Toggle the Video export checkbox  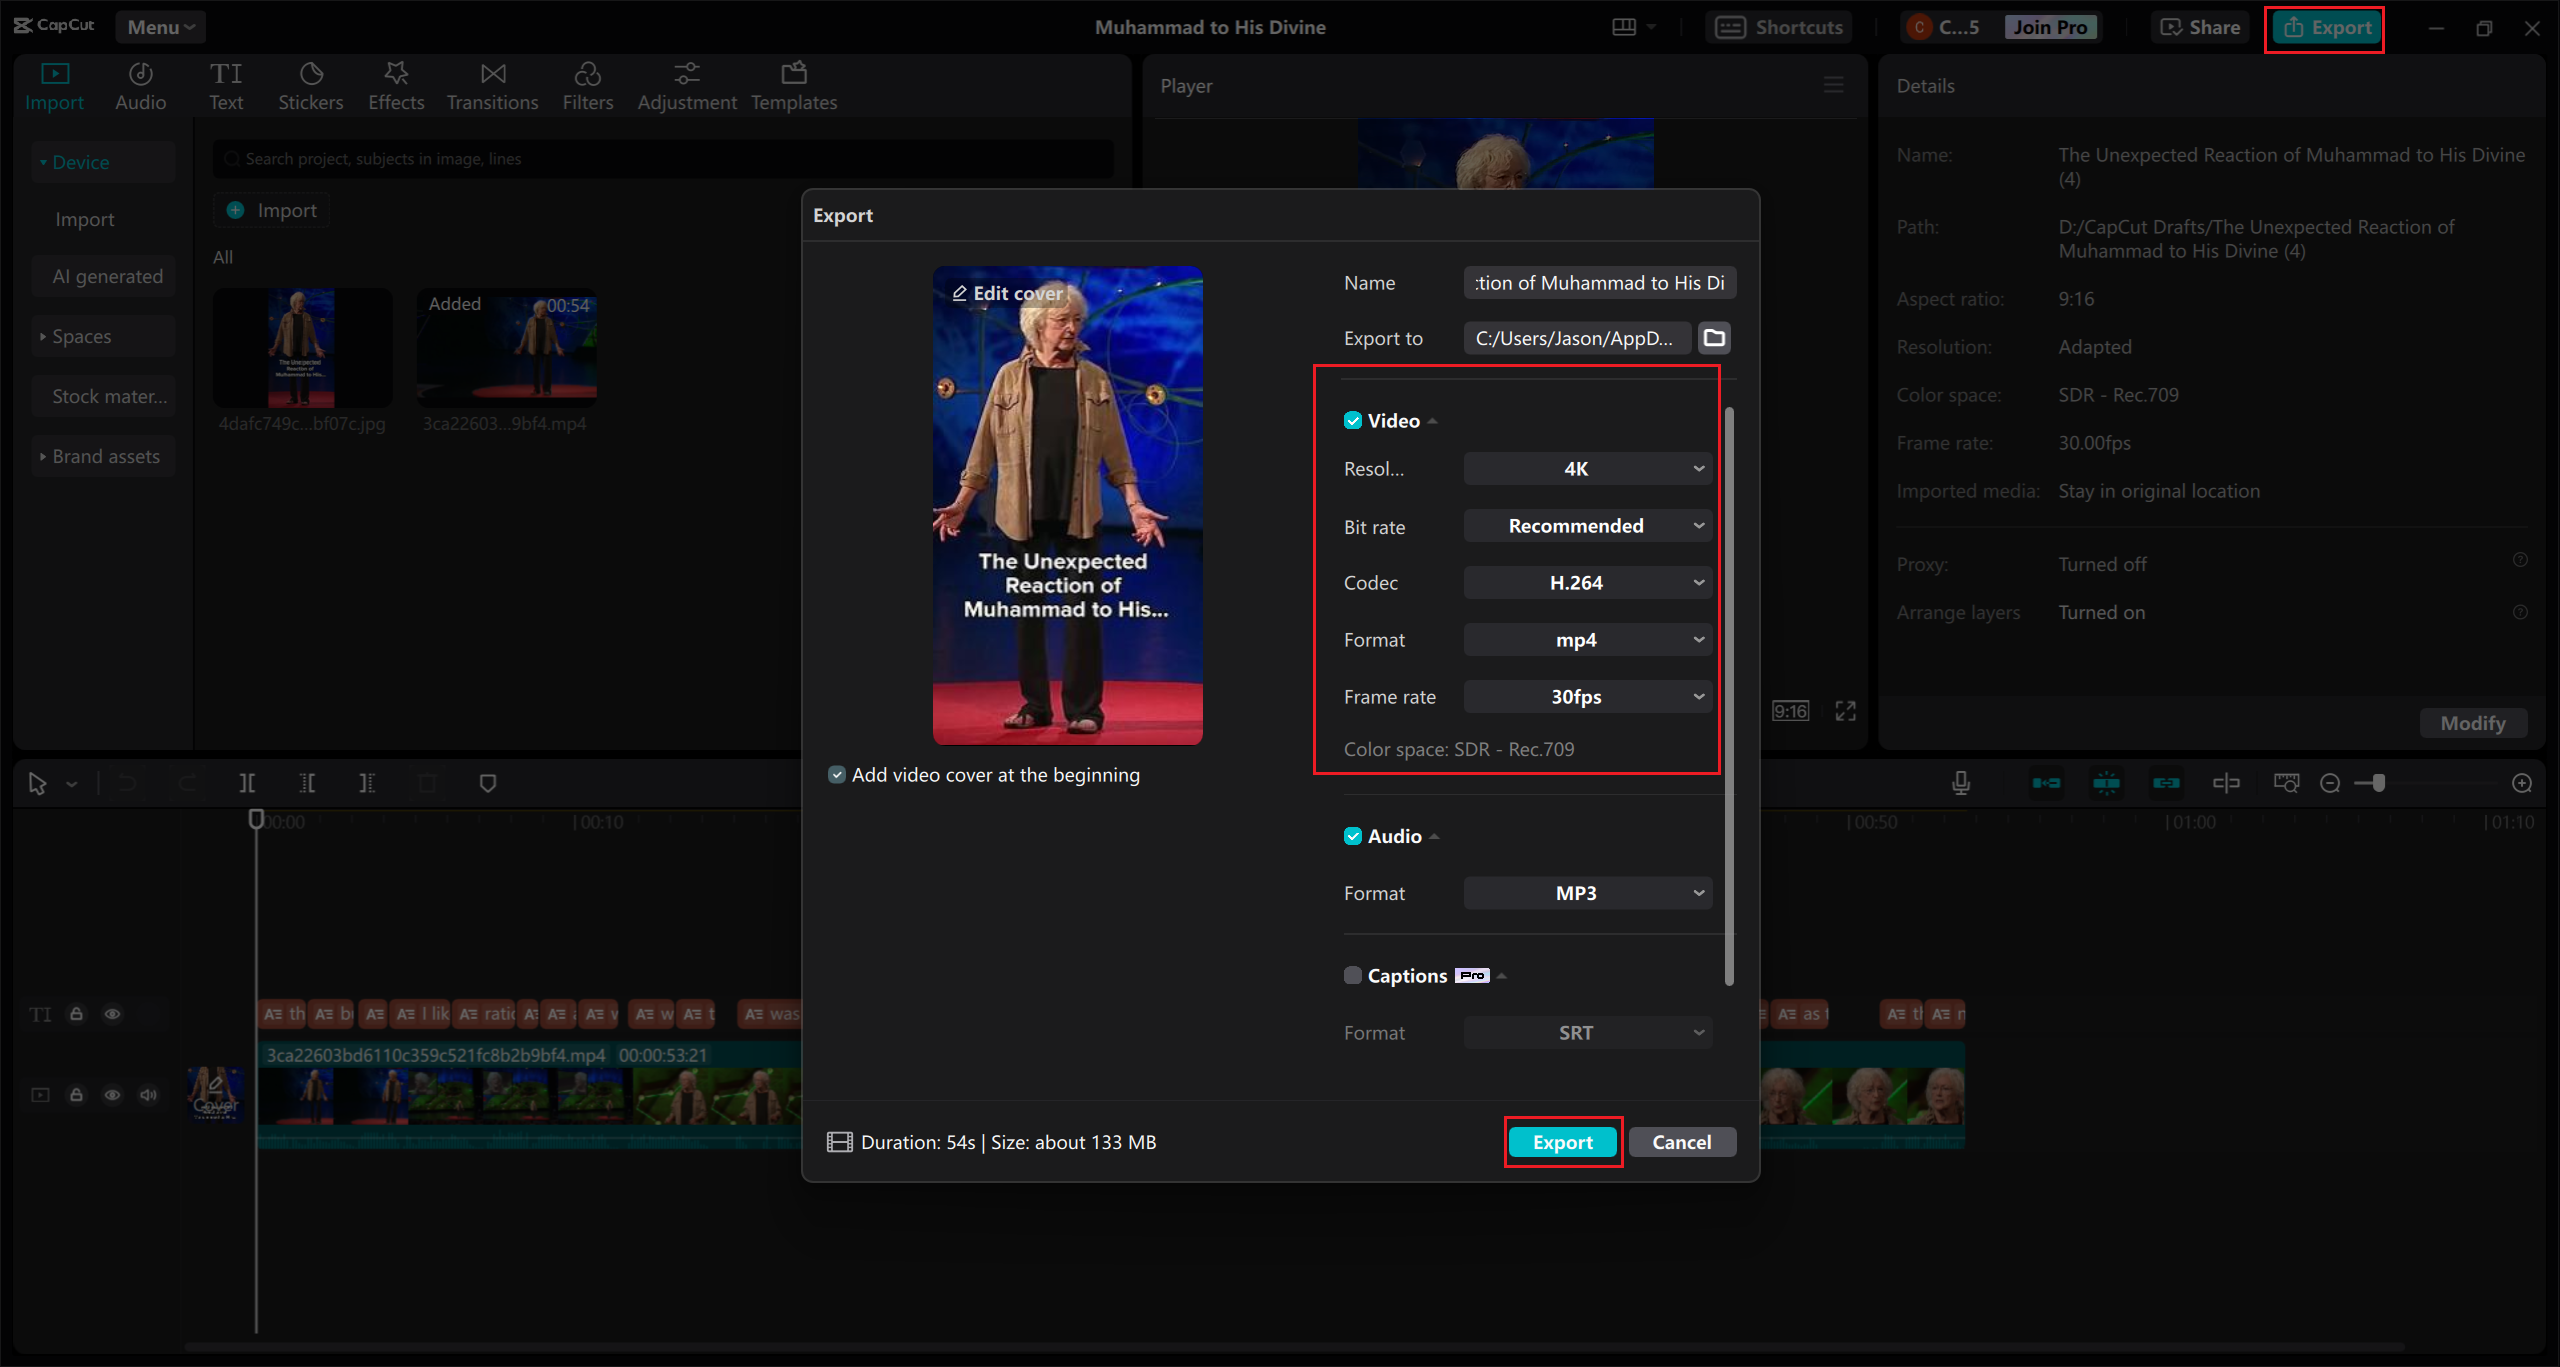[x=1351, y=418]
